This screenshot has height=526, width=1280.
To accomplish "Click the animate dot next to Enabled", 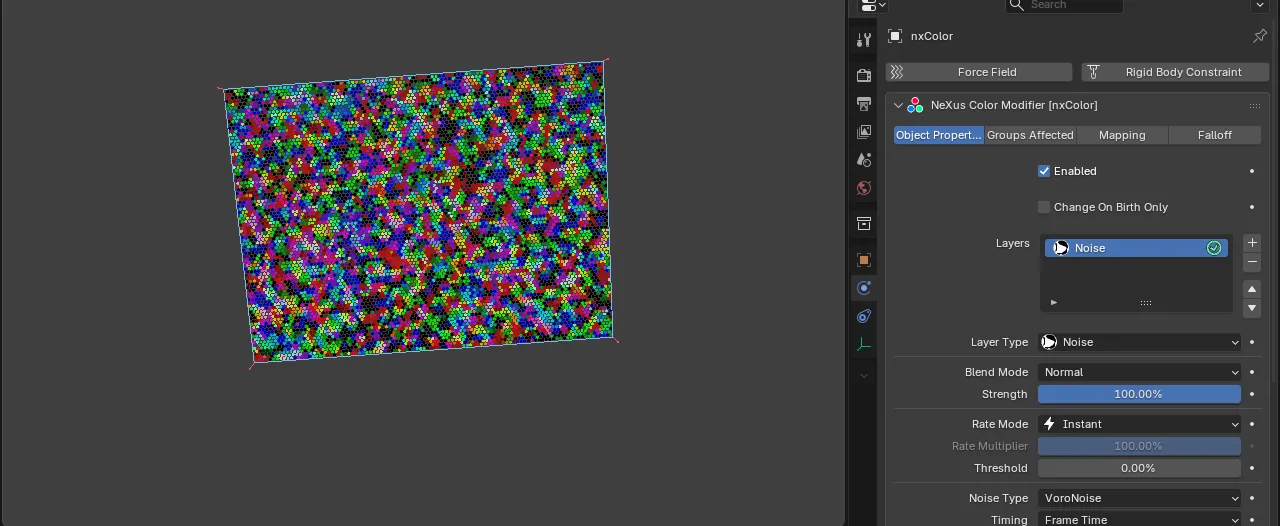I will point(1252,171).
